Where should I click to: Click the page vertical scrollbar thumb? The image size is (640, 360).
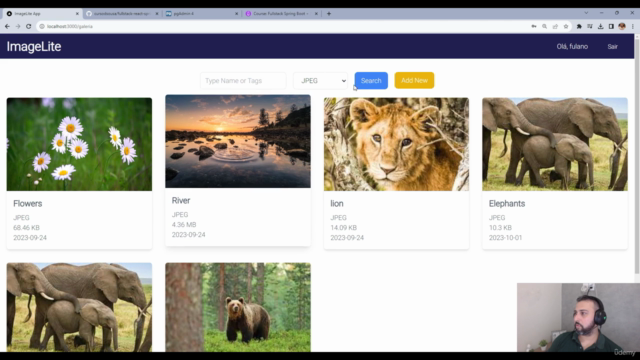pyautogui.click(x=637, y=155)
